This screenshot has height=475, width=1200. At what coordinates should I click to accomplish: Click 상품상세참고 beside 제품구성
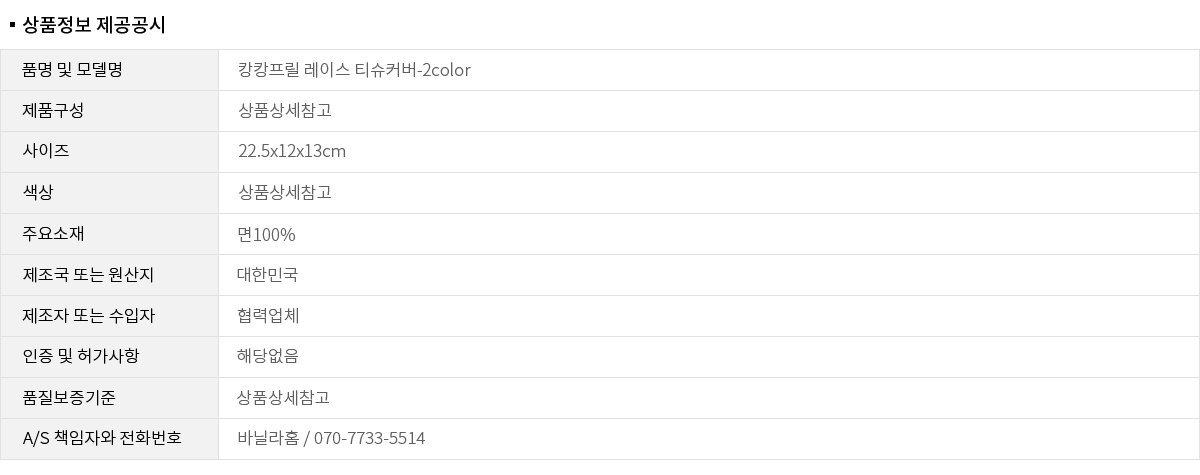[x=284, y=111]
